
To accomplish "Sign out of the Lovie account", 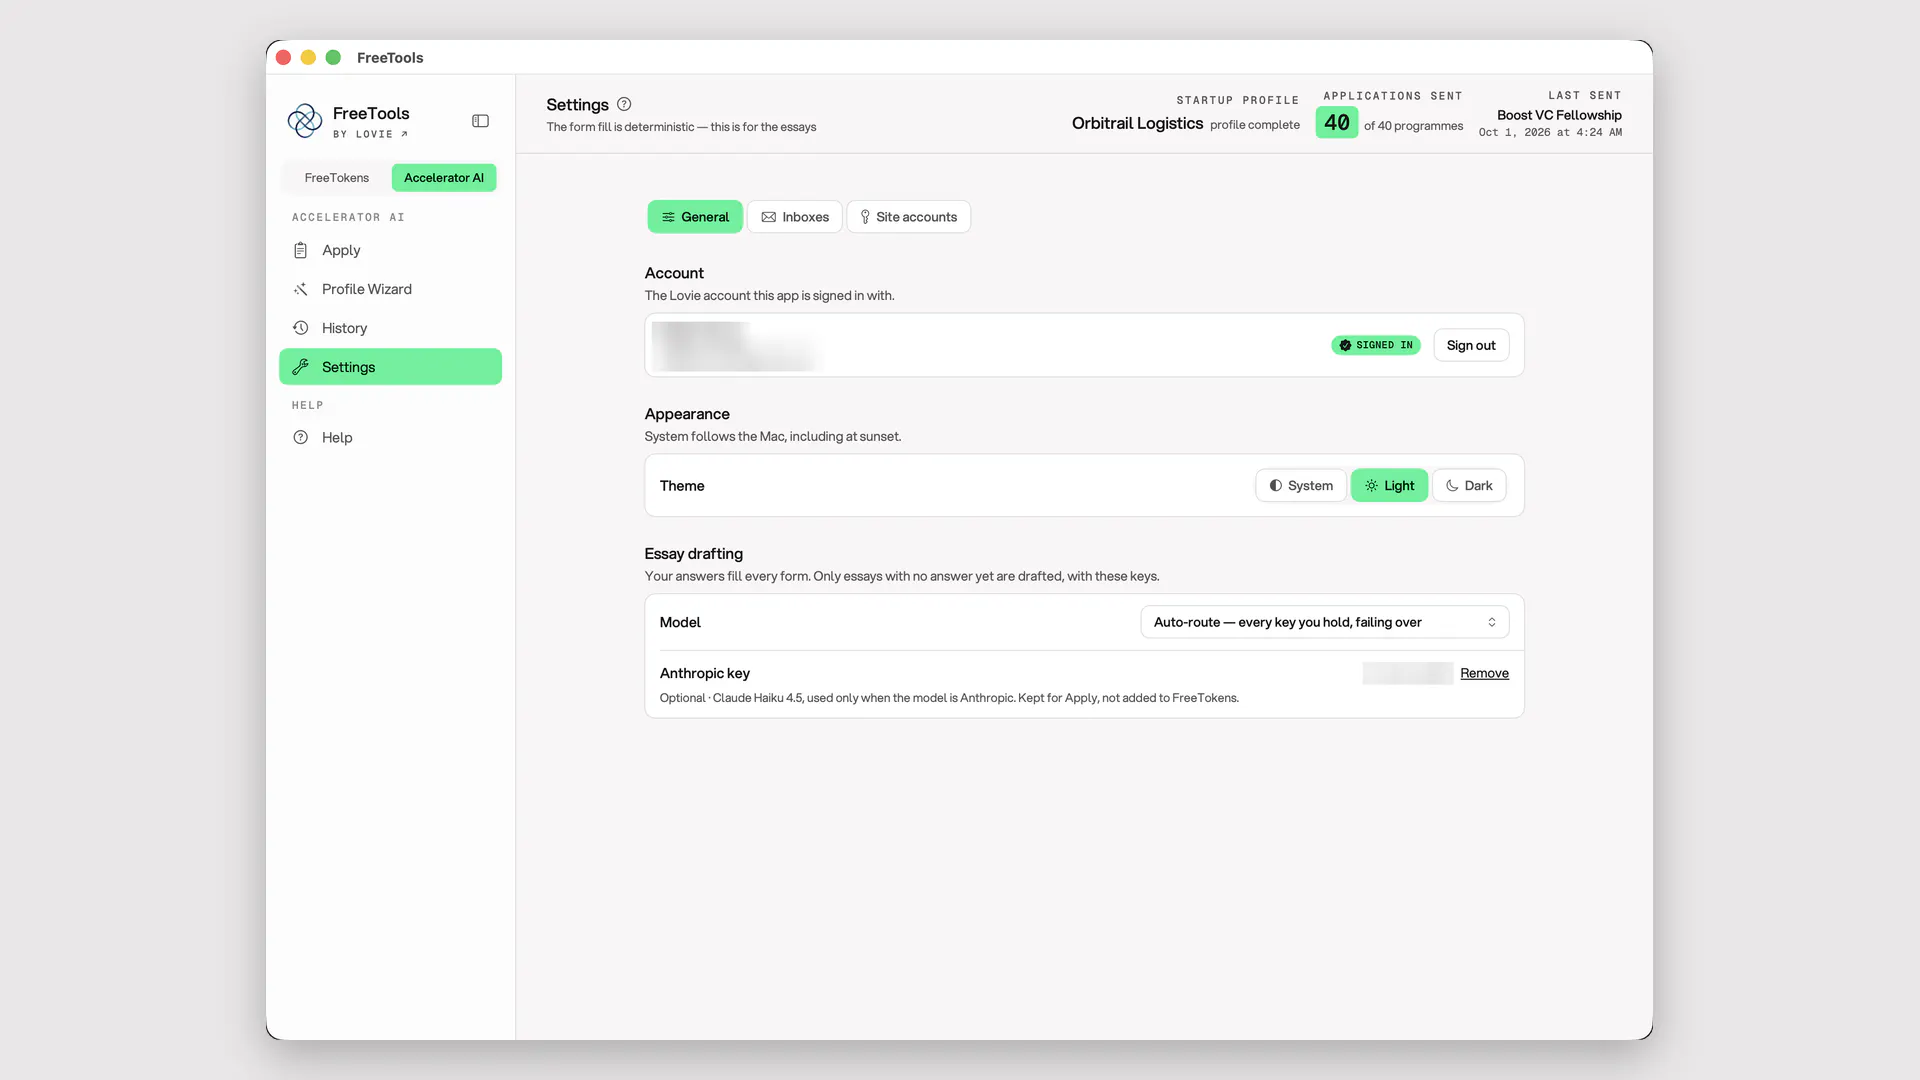I will (x=1471, y=345).
